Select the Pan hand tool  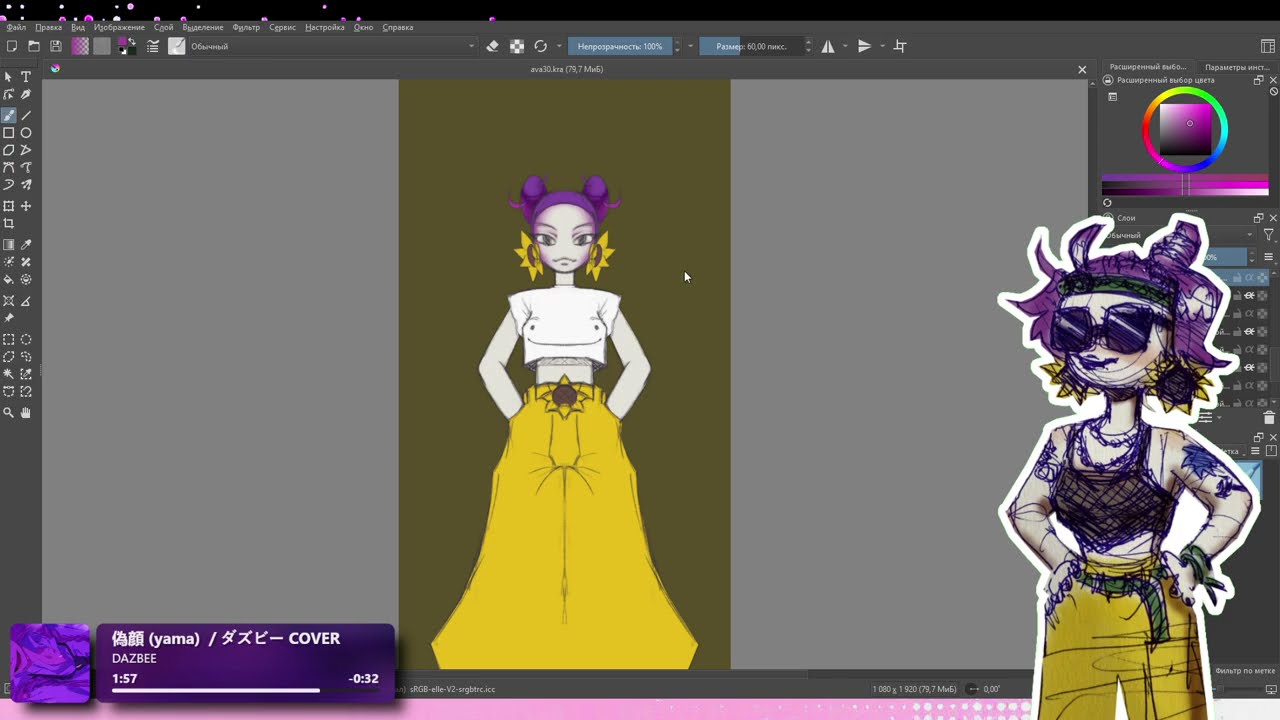[x=26, y=412]
